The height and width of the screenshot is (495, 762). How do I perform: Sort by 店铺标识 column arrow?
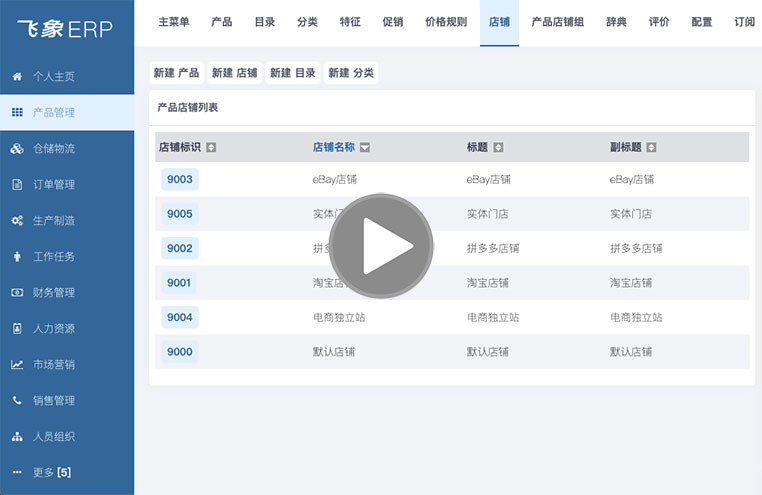211,147
